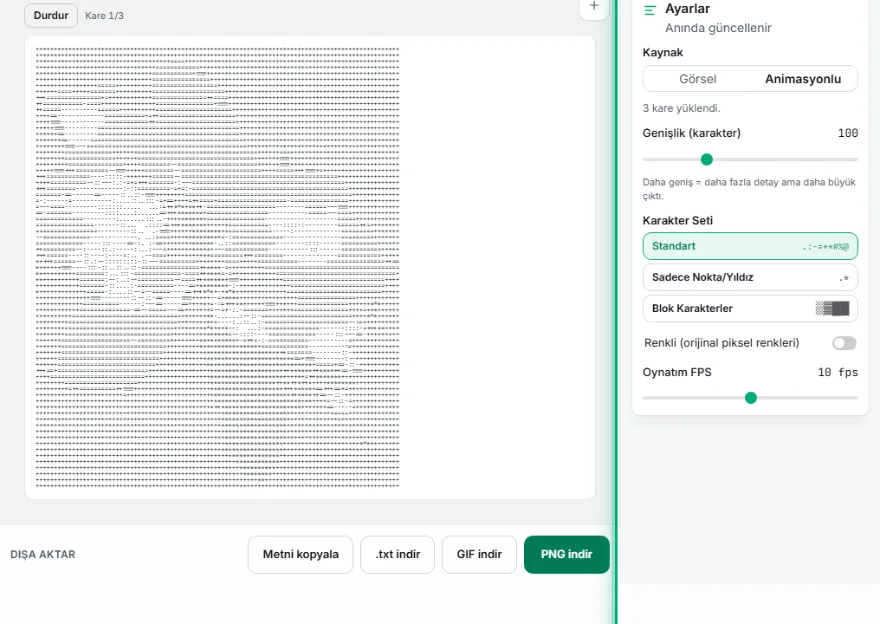
Task: Stop playback with the Durdur button
Action: [51, 15]
